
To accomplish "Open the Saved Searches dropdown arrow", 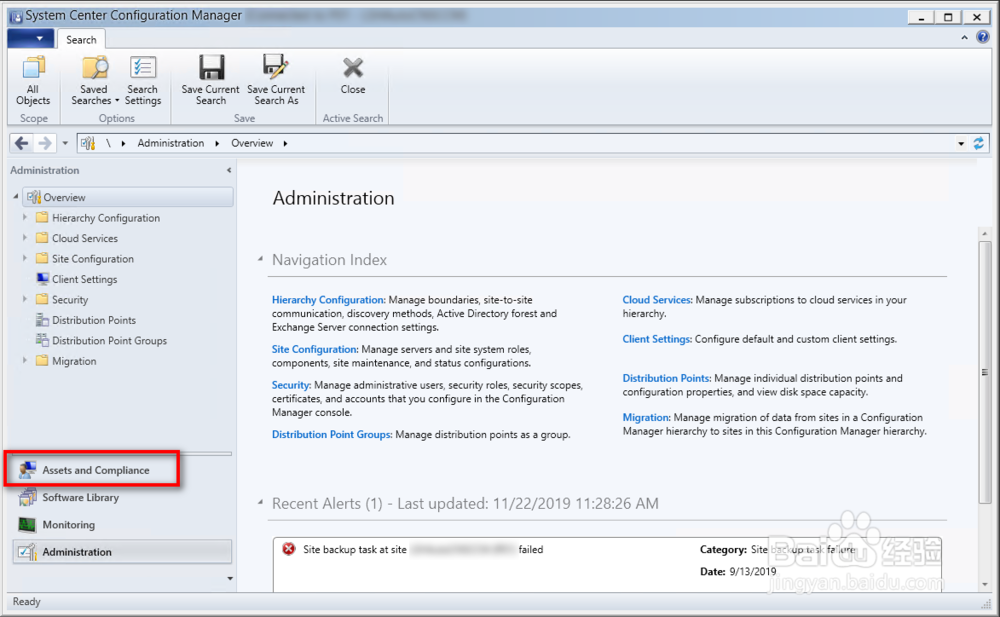I will tap(117, 101).
